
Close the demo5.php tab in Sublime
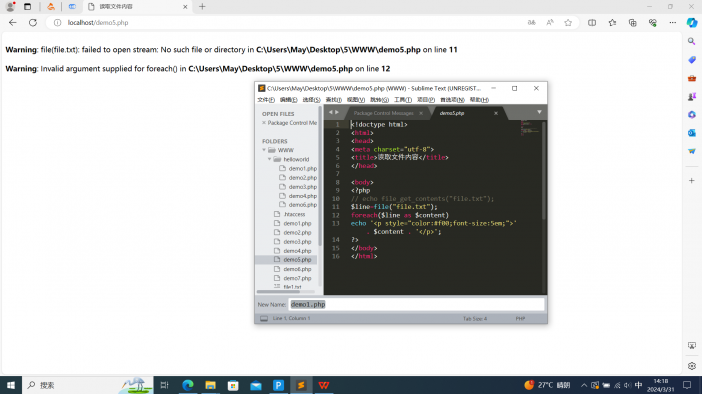(496, 113)
